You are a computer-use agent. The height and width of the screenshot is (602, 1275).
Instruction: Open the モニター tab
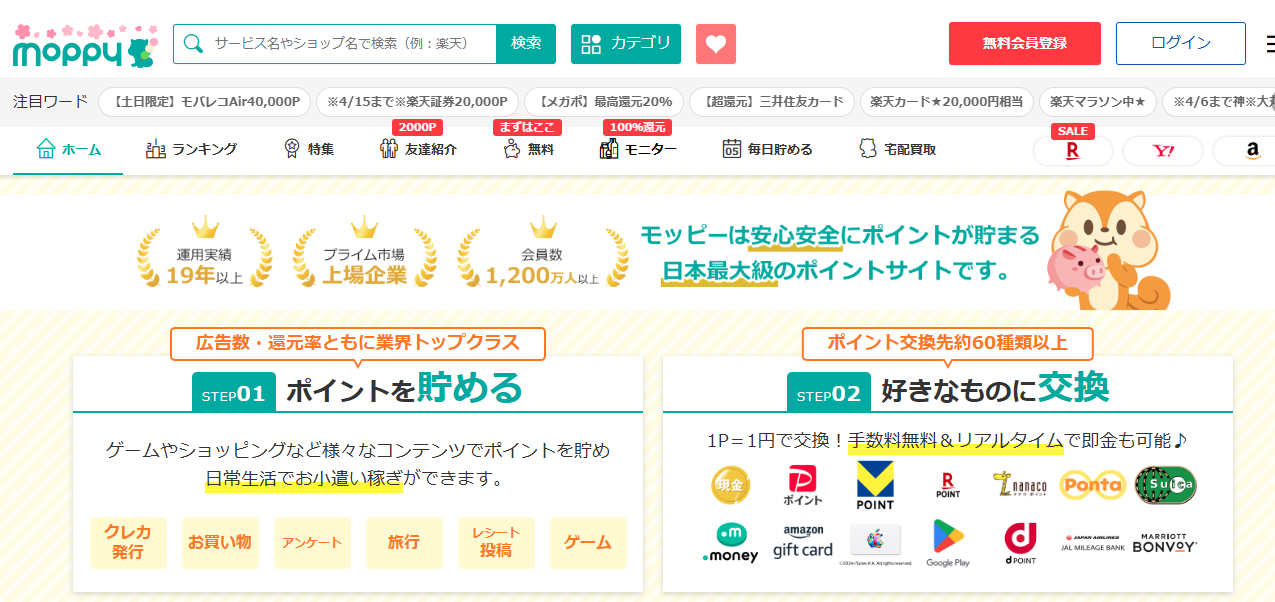(638, 150)
